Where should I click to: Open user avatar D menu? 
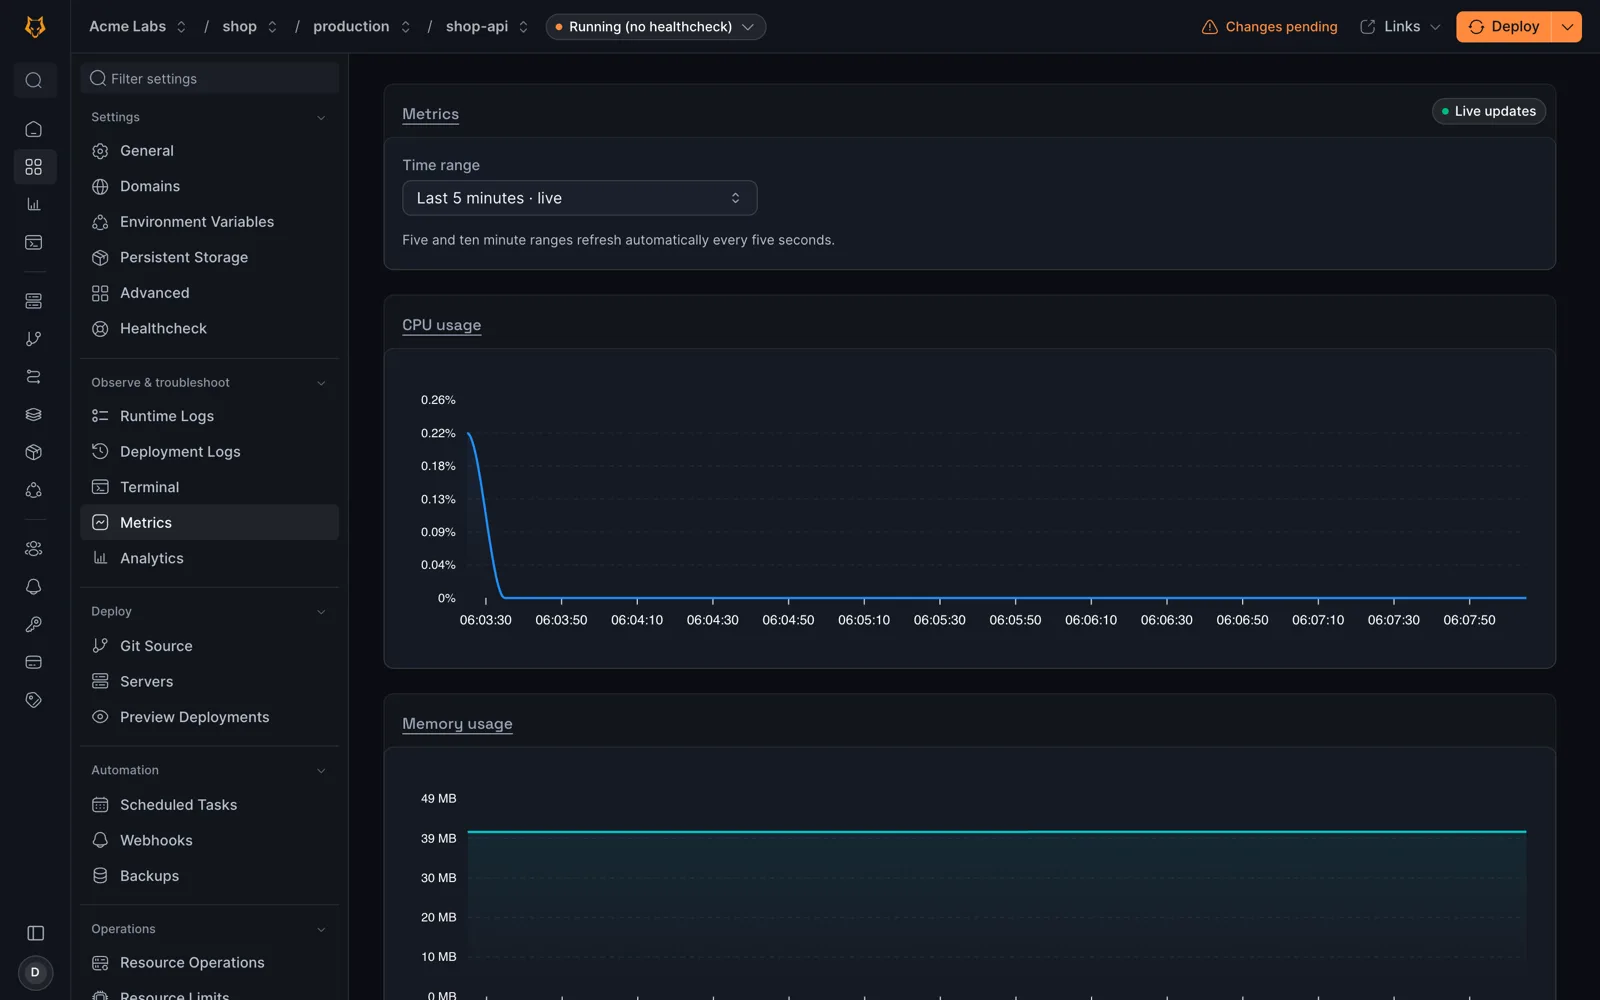pyautogui.click(x=35, y=972)
